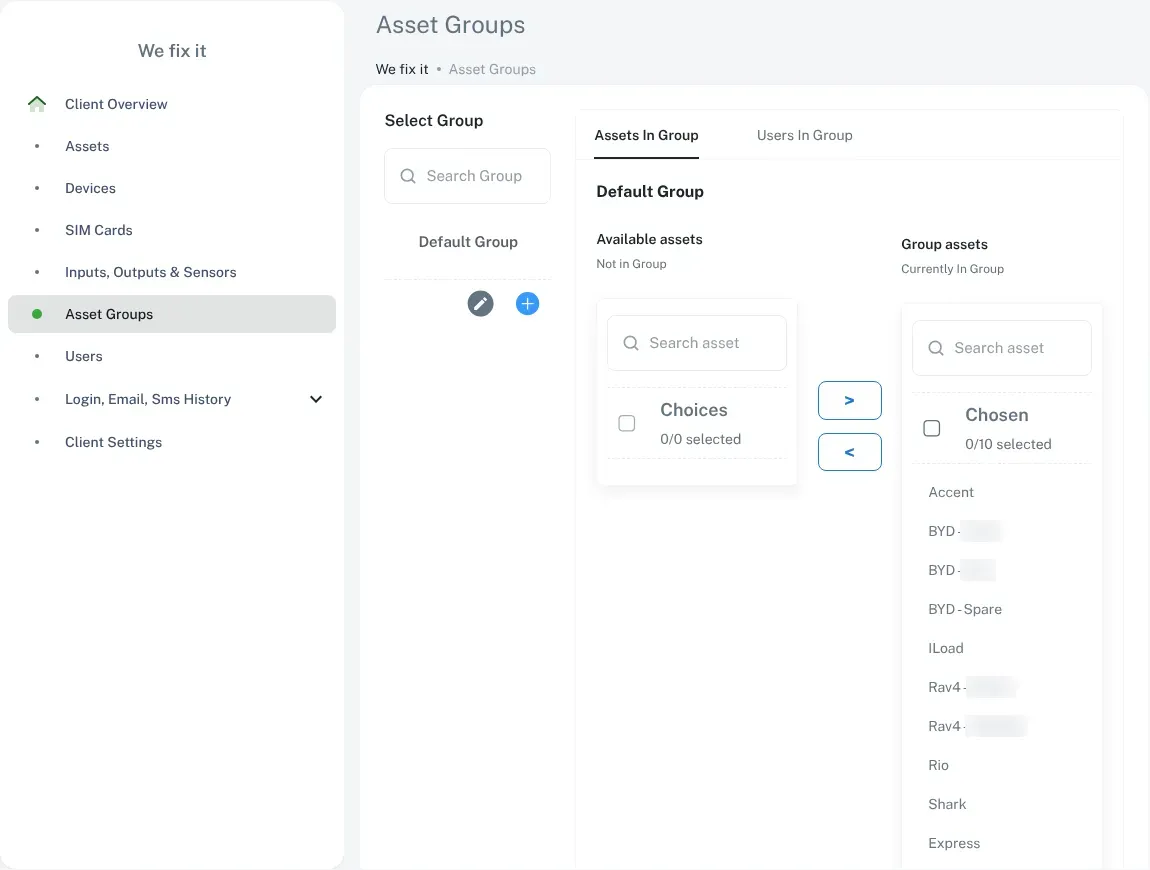Select Rio asset in Chosen list
The width and height of the screenshot is (1150, 870).
[938, 765]
